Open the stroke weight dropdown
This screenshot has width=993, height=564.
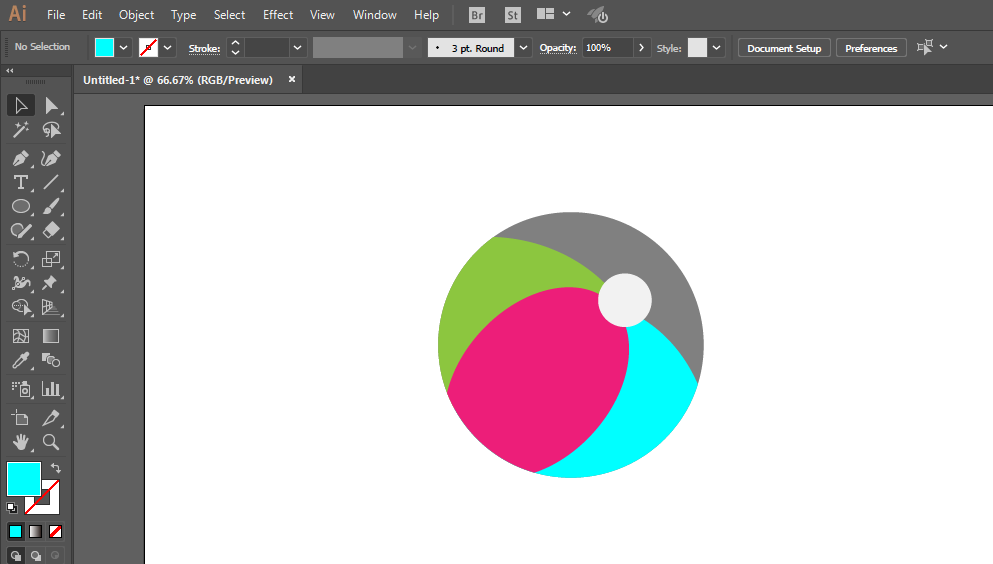pos(297,47)
